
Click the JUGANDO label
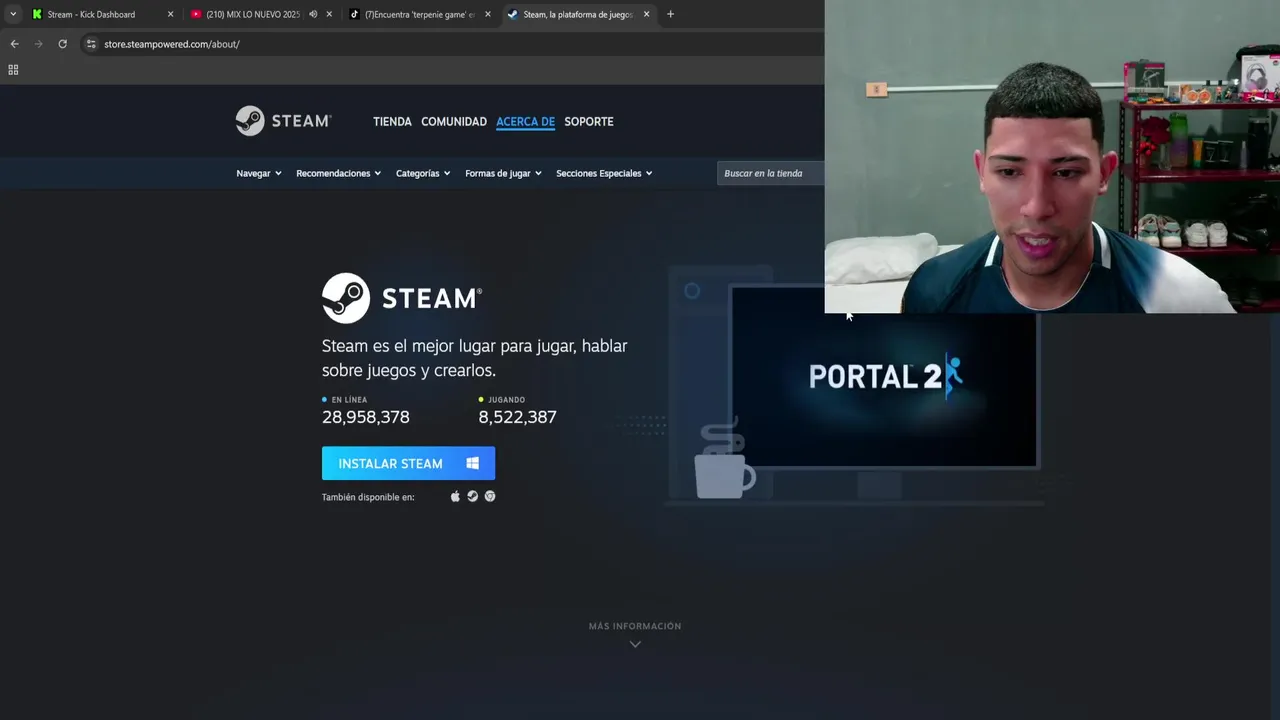click(x=507, y=400)
